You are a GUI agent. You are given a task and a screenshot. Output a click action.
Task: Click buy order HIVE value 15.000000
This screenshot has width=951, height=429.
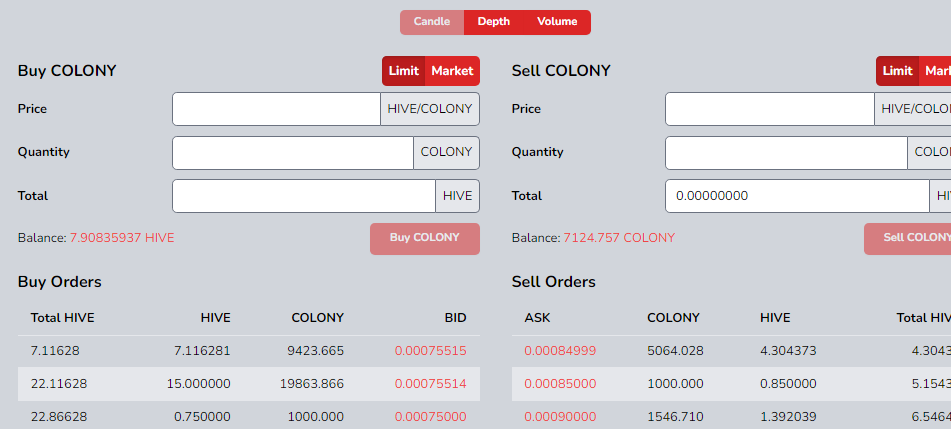tap(199, 384)
